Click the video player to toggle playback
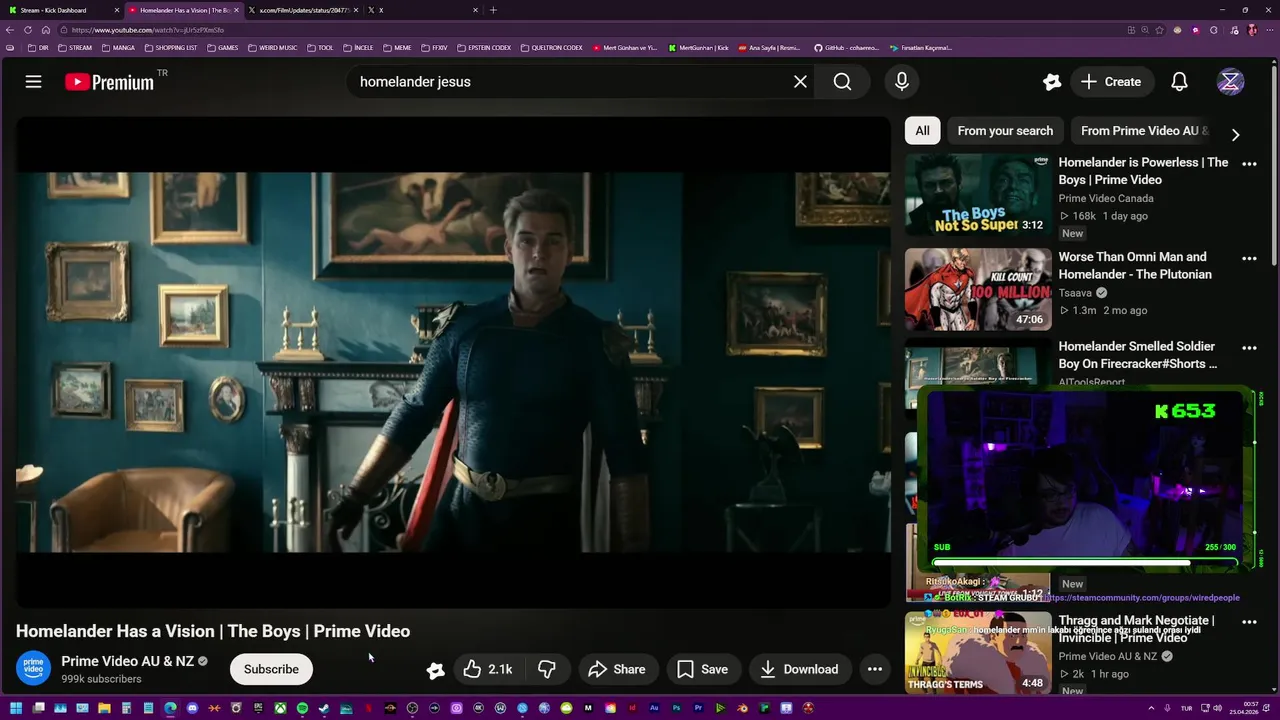This screenshot has width=1280, height=720. pyautogui.click(x=453, y=362)
